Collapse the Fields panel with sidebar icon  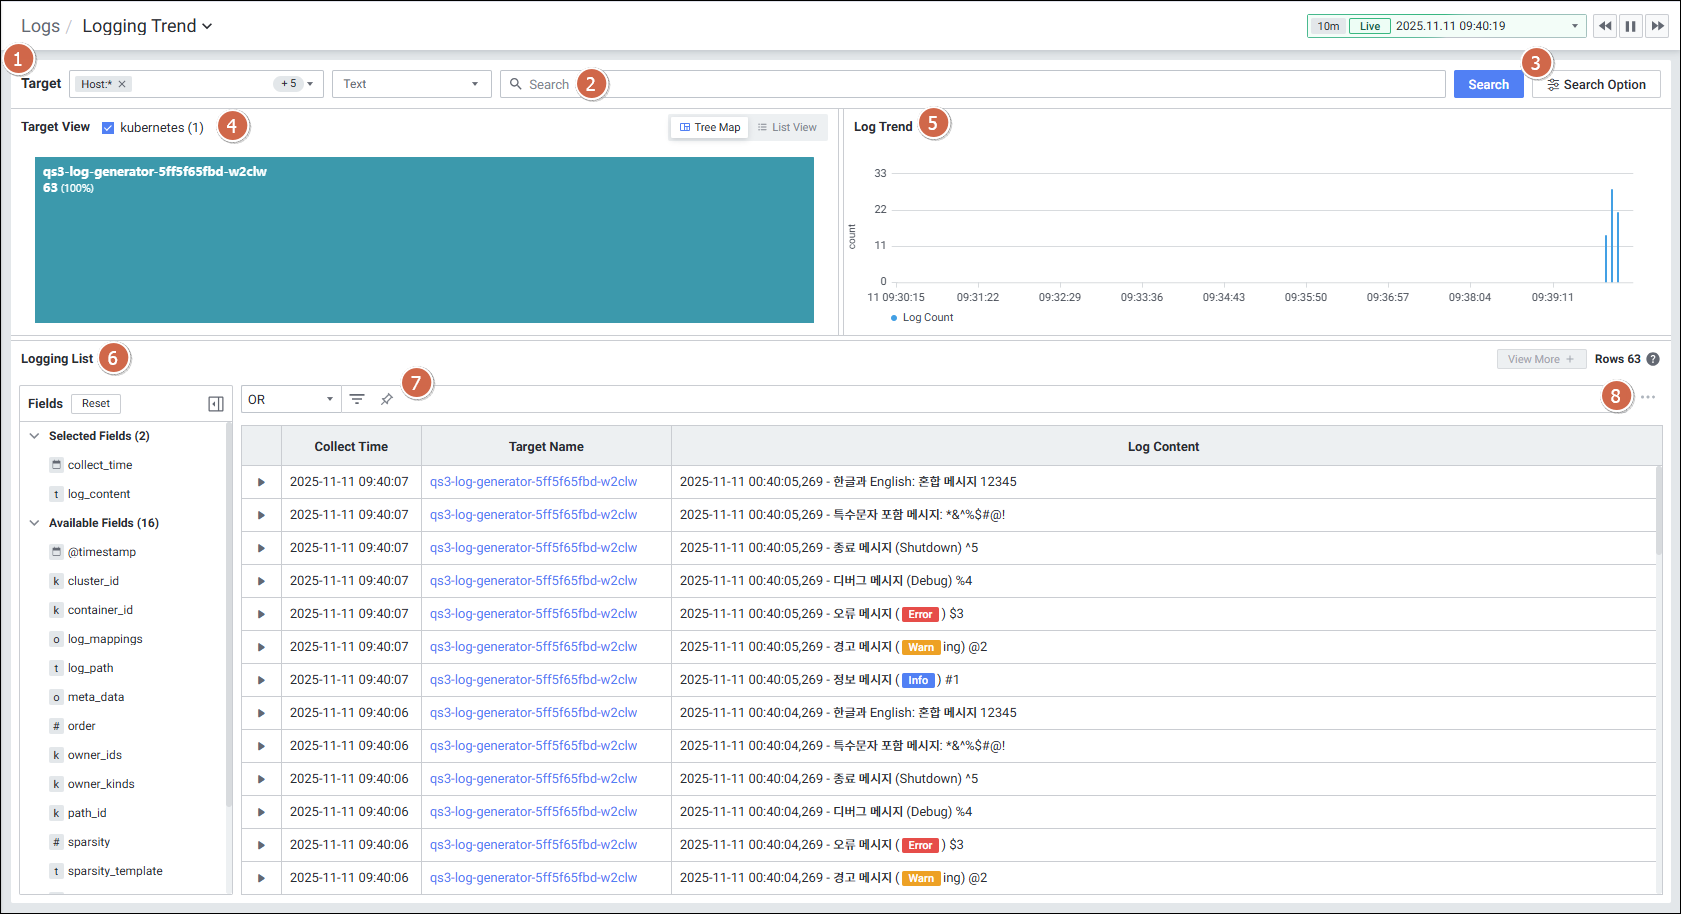point(216,404)
